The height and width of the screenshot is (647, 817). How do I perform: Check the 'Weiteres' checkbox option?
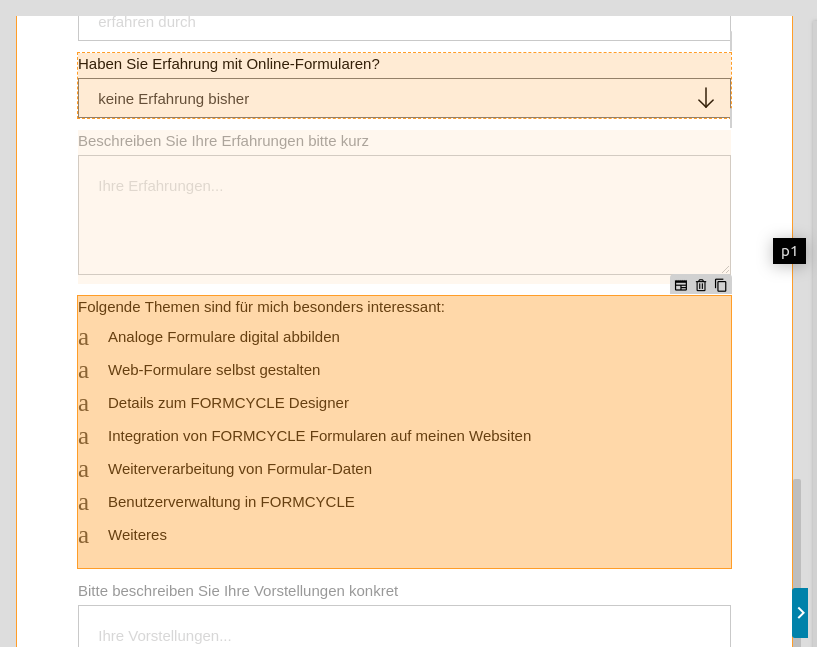pos(84,536)
